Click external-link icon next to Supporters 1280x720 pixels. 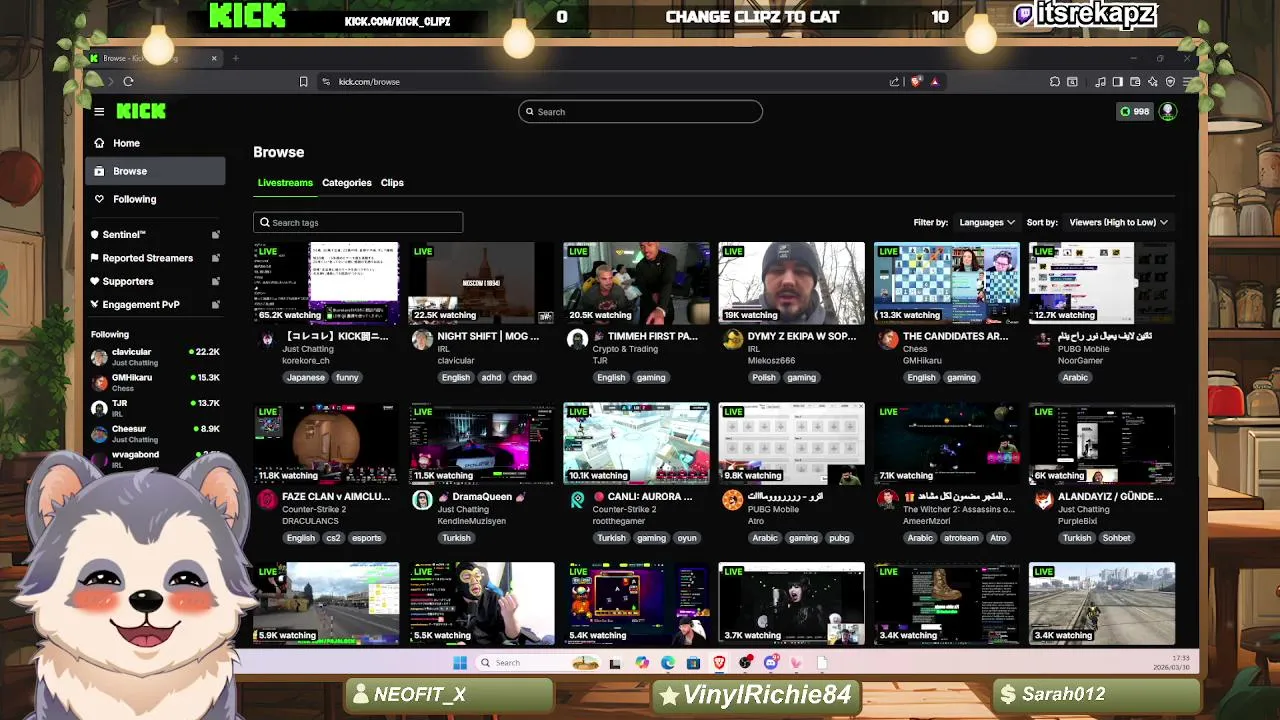tap(215, 282)
